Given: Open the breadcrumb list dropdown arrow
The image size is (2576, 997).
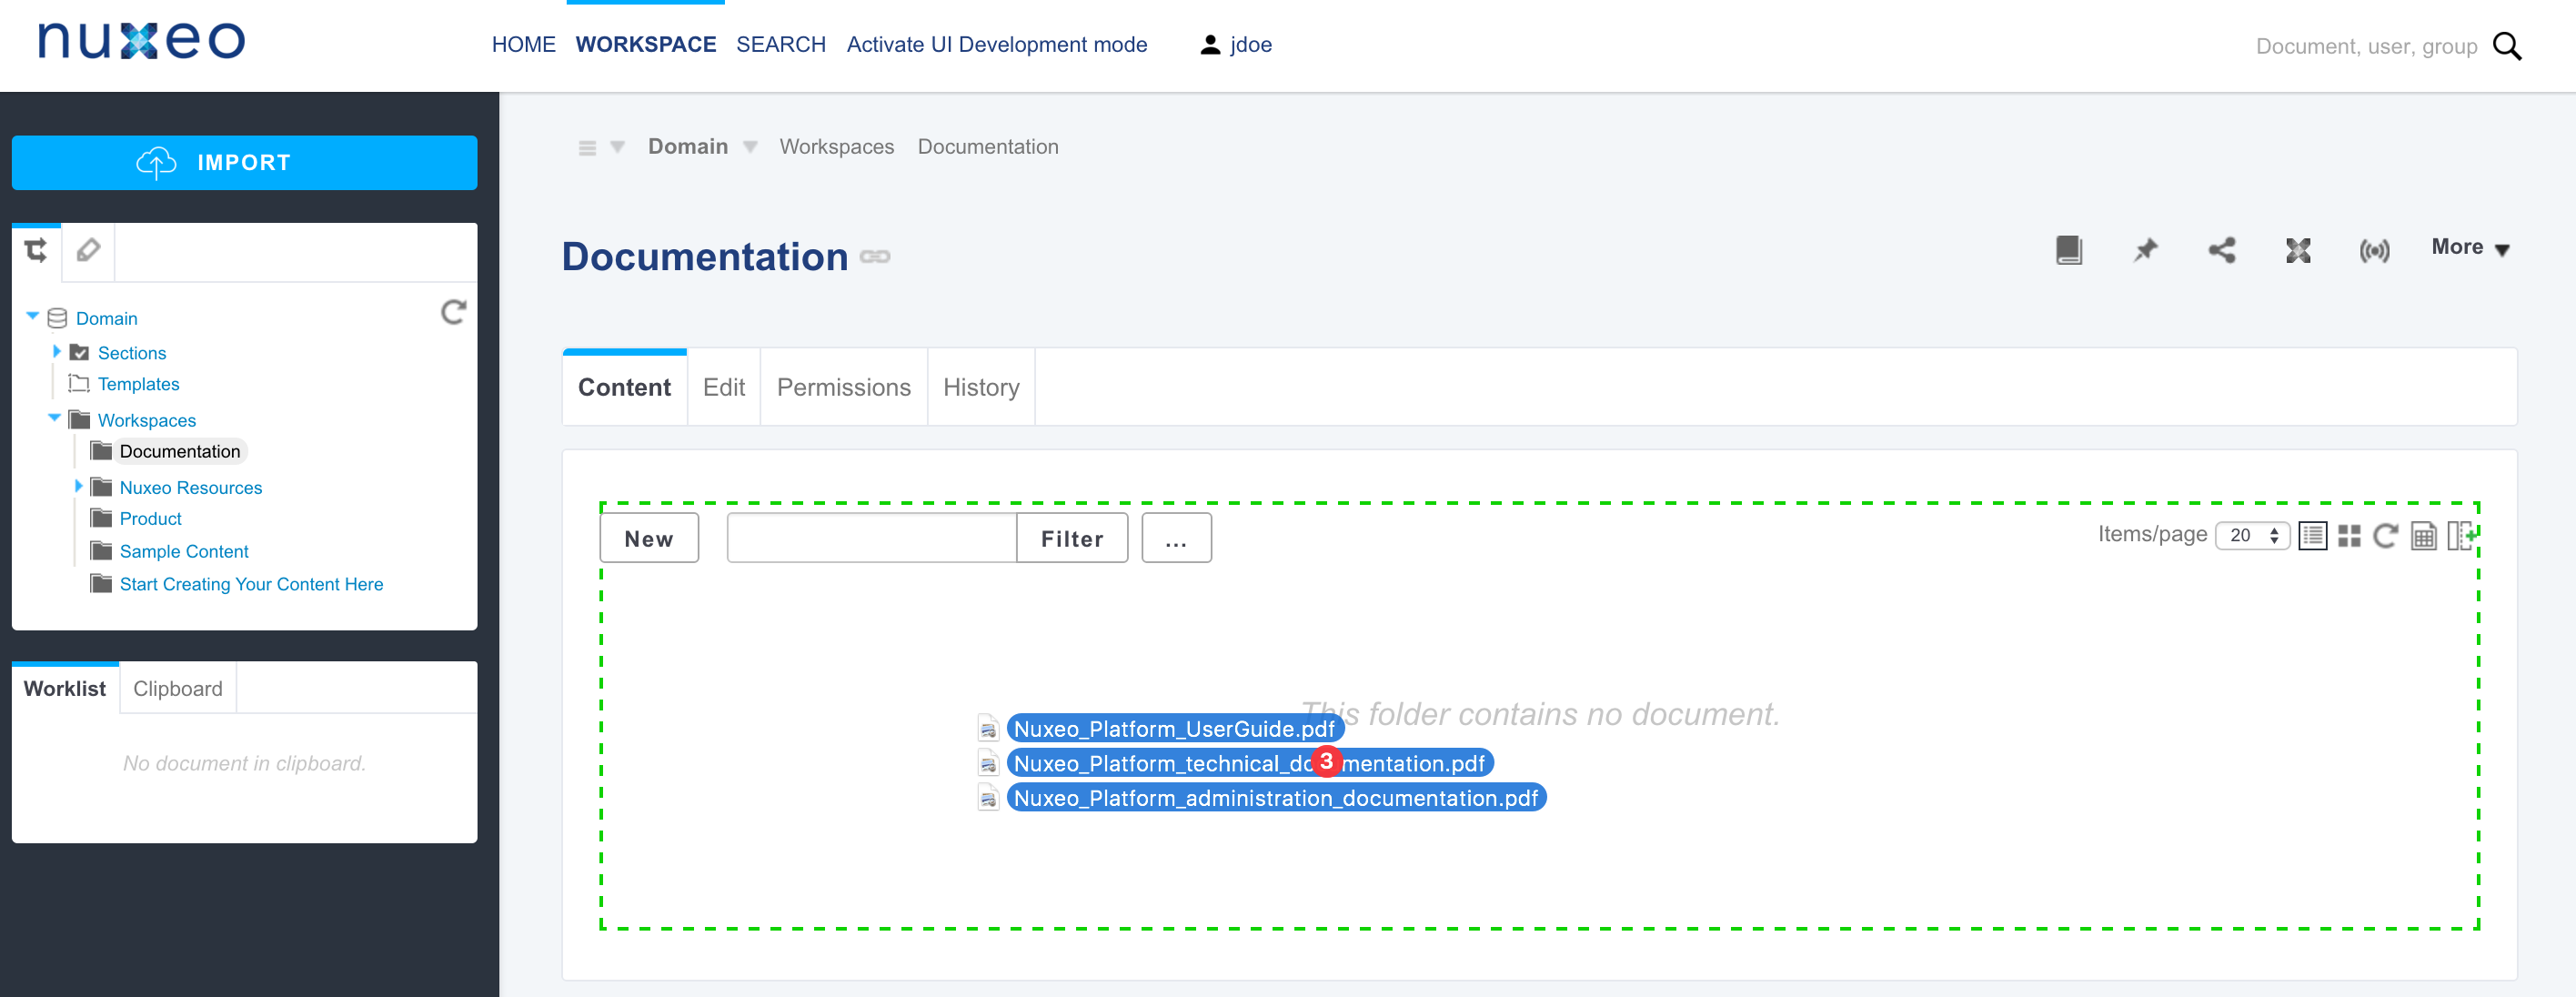Looking at the screenshot, I should pyautogui.click(x=618, y=147).
